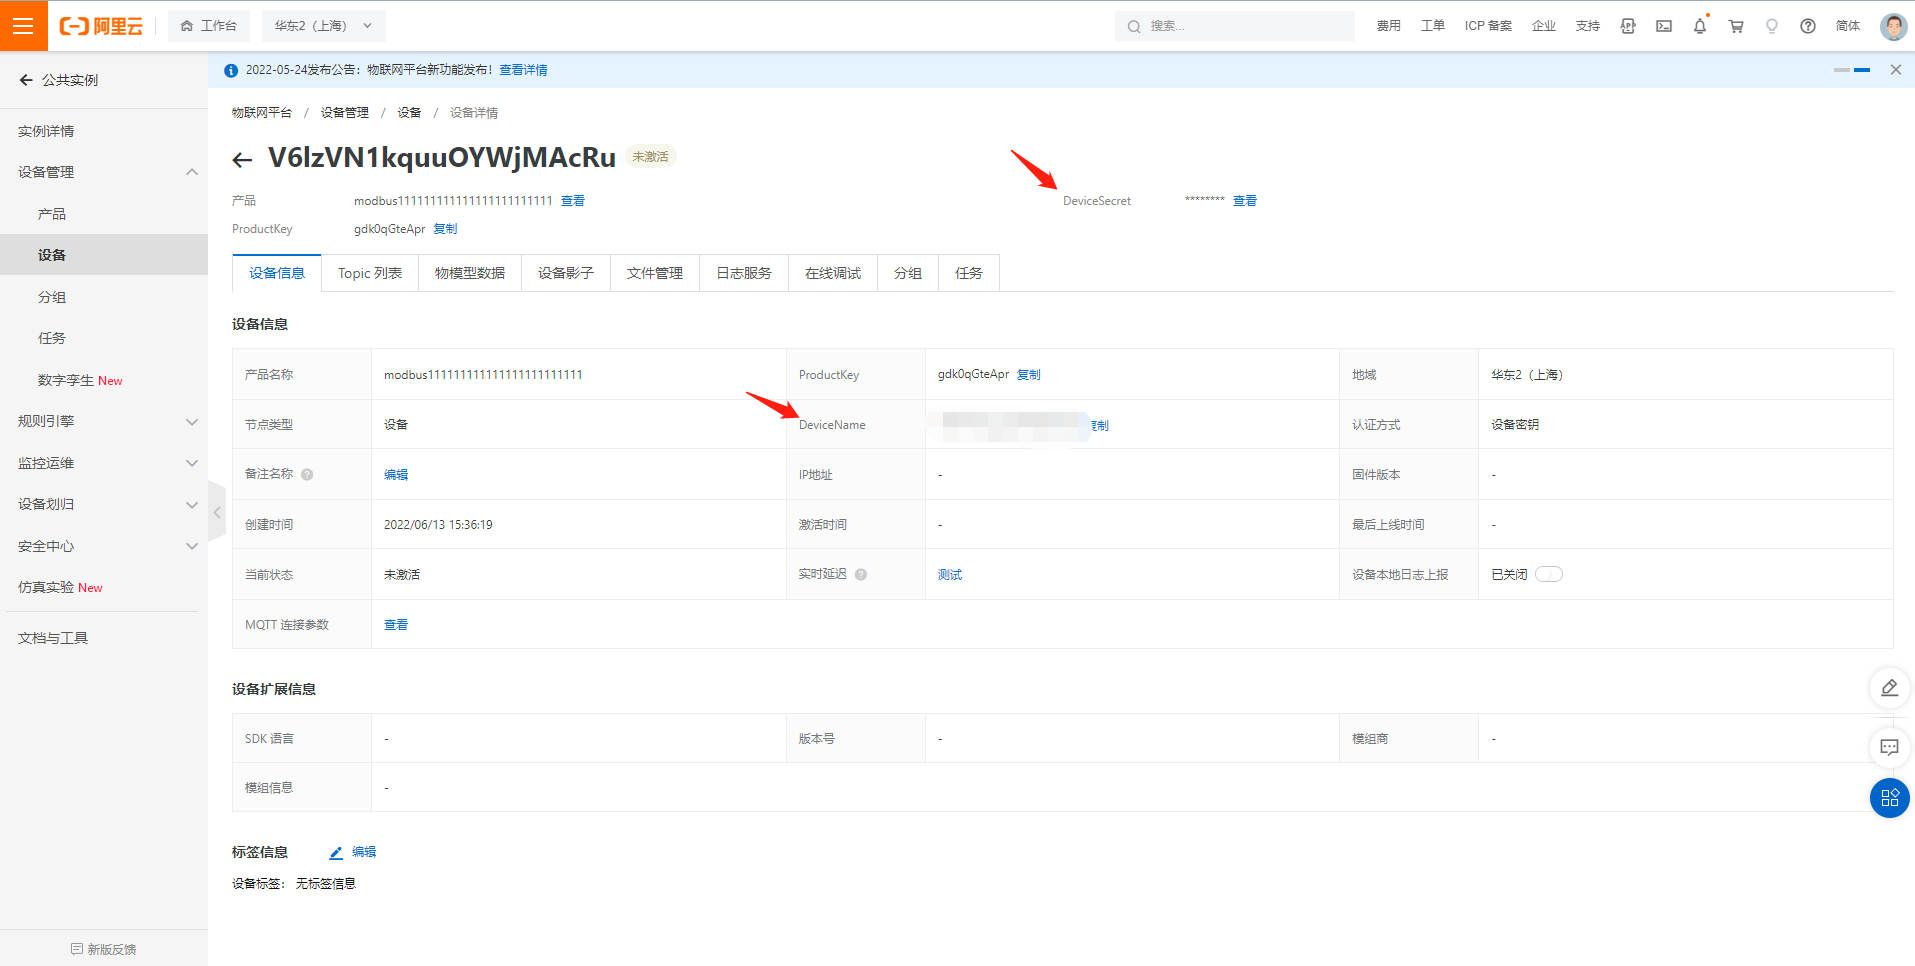
Task: Close the announcement banner
Action: pos(1895,70)
